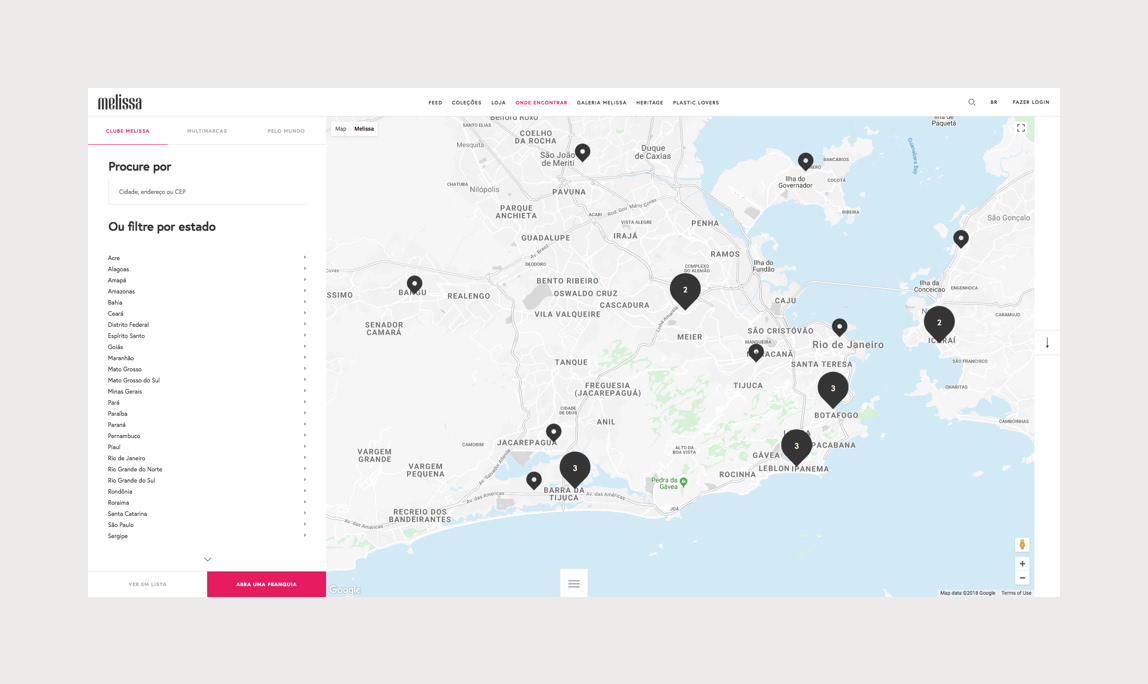Zoom in the map with plus
The height and width of the screenshot is (684, 1148).
tap(1022, 564)
